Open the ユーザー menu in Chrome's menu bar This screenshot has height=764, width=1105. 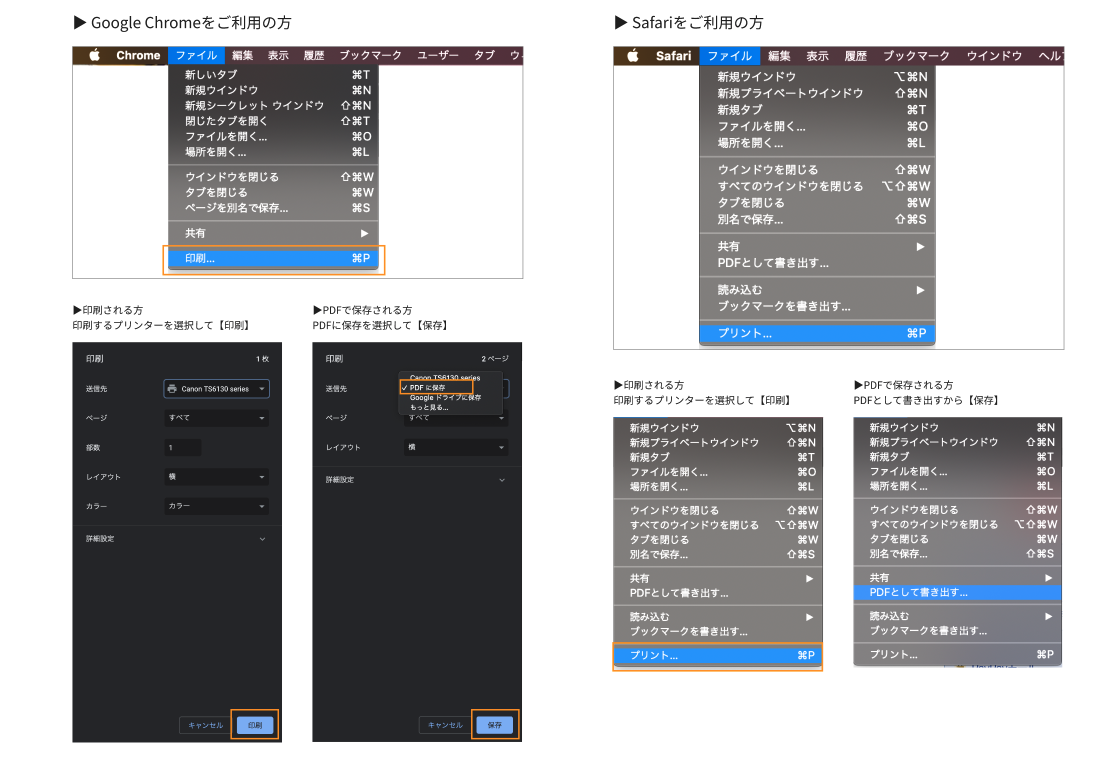click(438, 55)
